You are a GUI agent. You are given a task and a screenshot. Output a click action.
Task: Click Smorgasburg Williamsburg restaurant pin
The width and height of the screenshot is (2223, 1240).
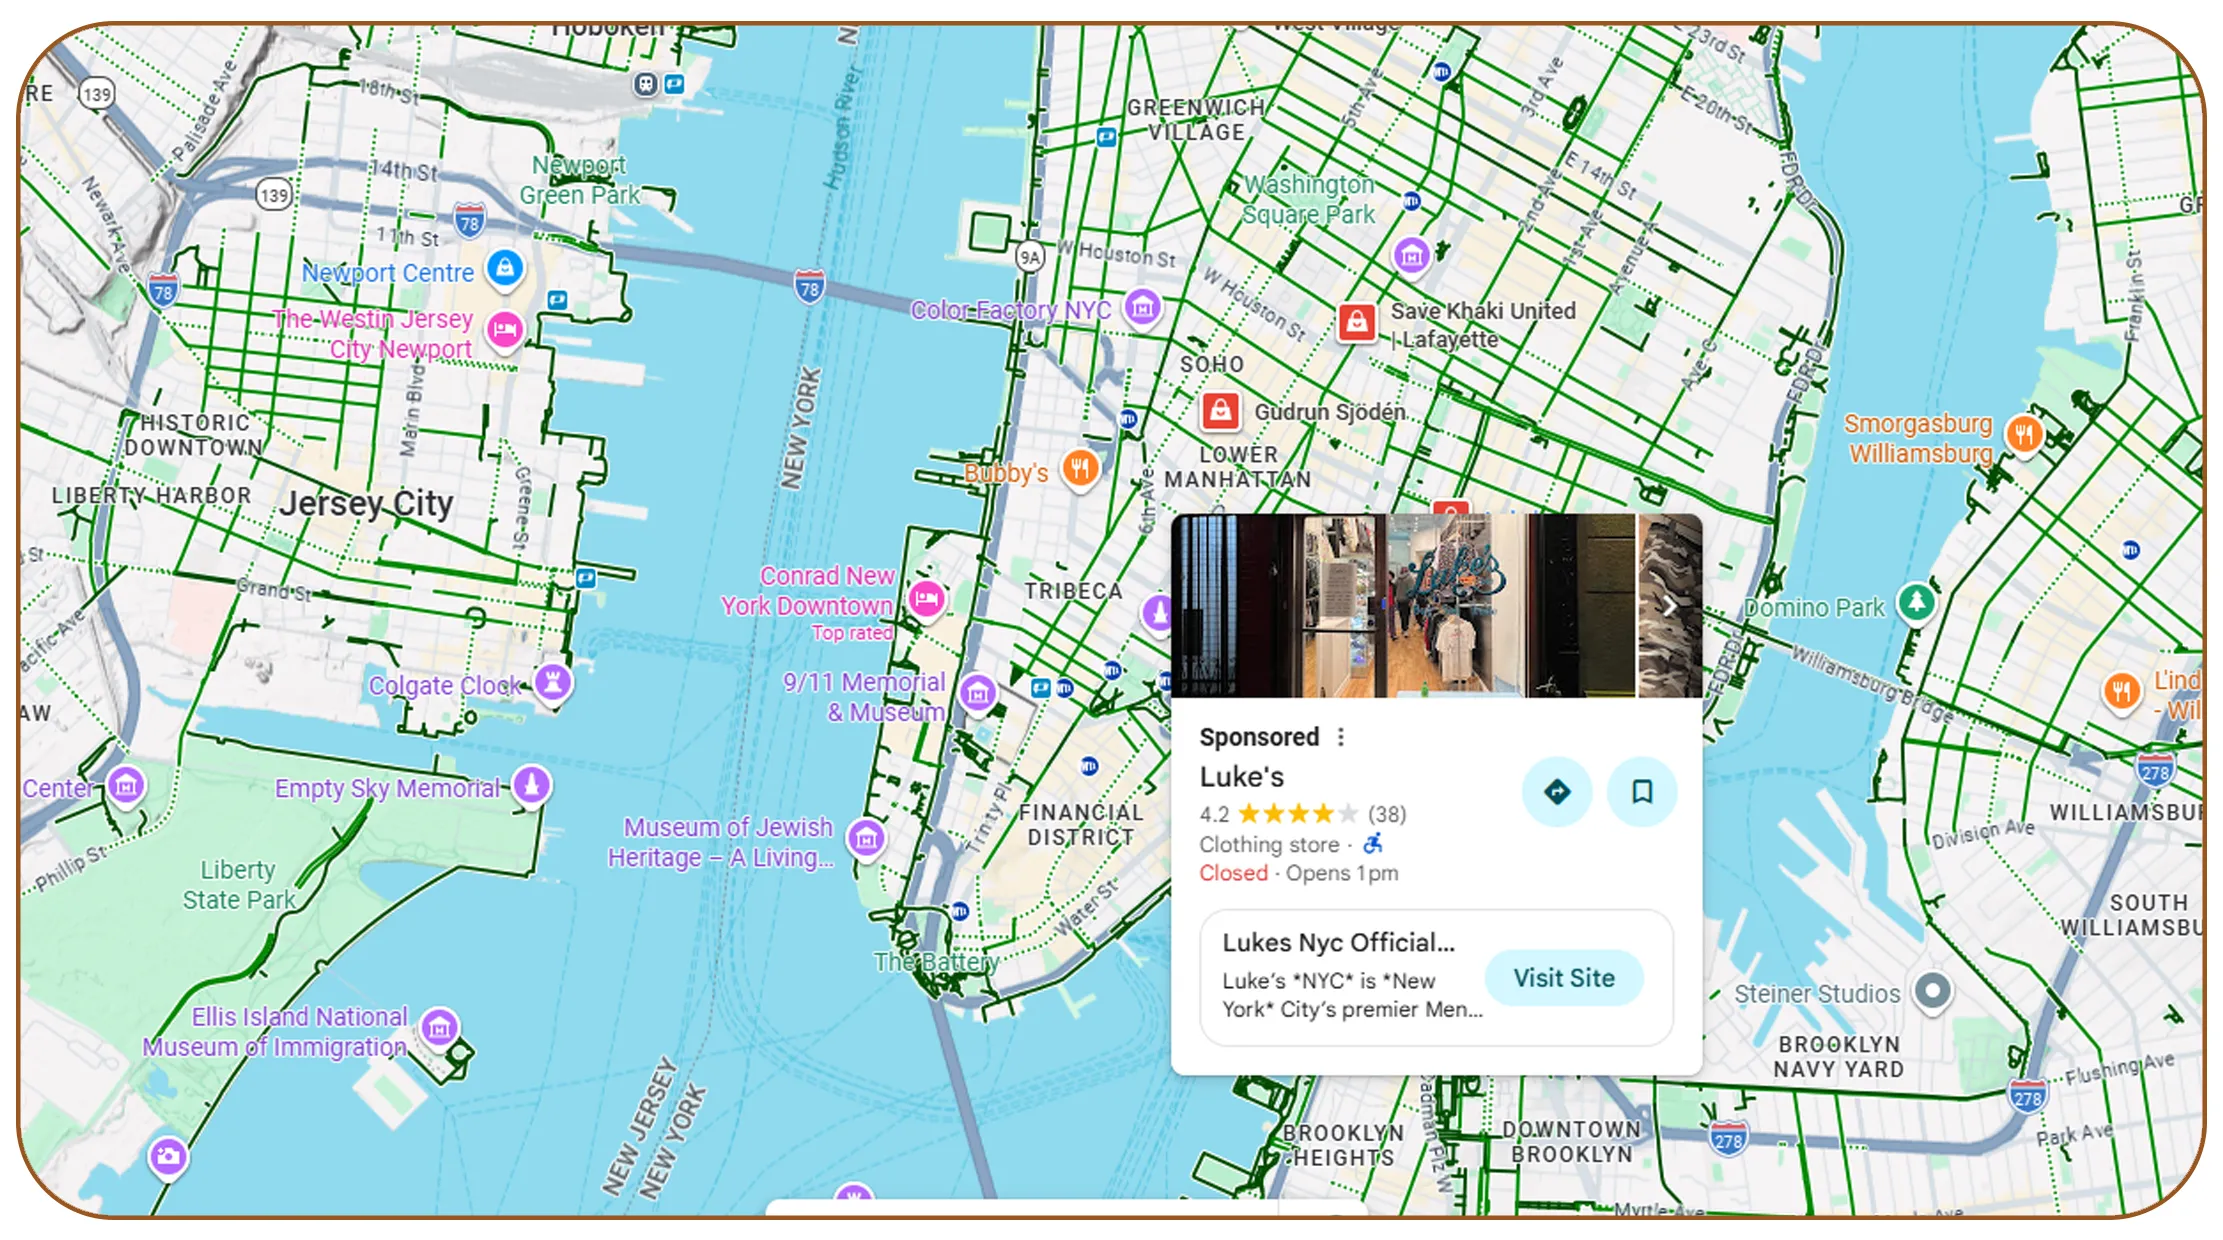2024,435
